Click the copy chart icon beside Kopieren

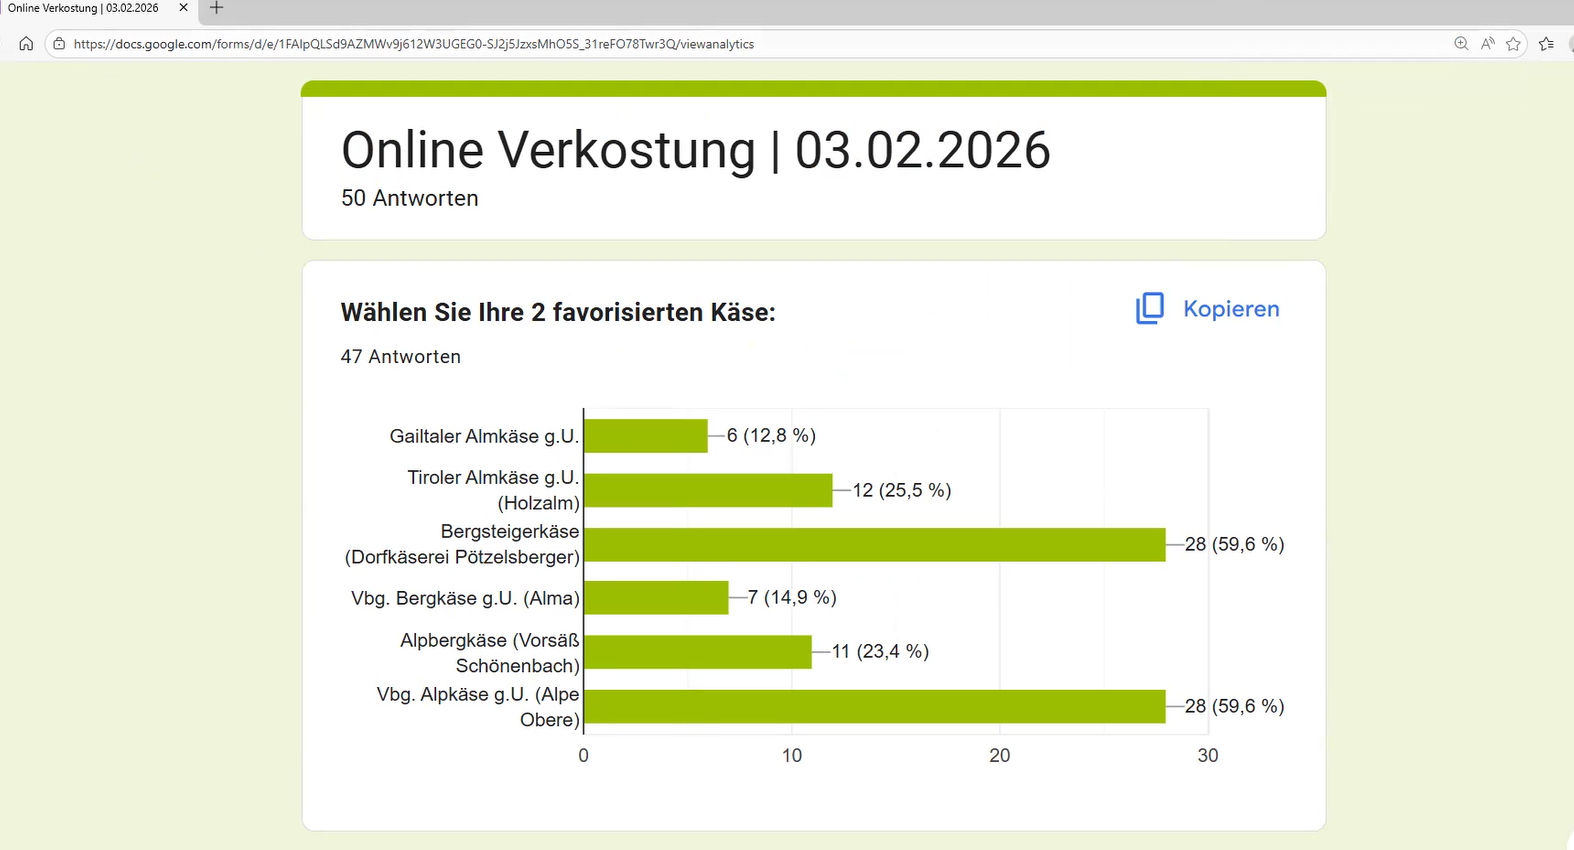click(1150, 308)
